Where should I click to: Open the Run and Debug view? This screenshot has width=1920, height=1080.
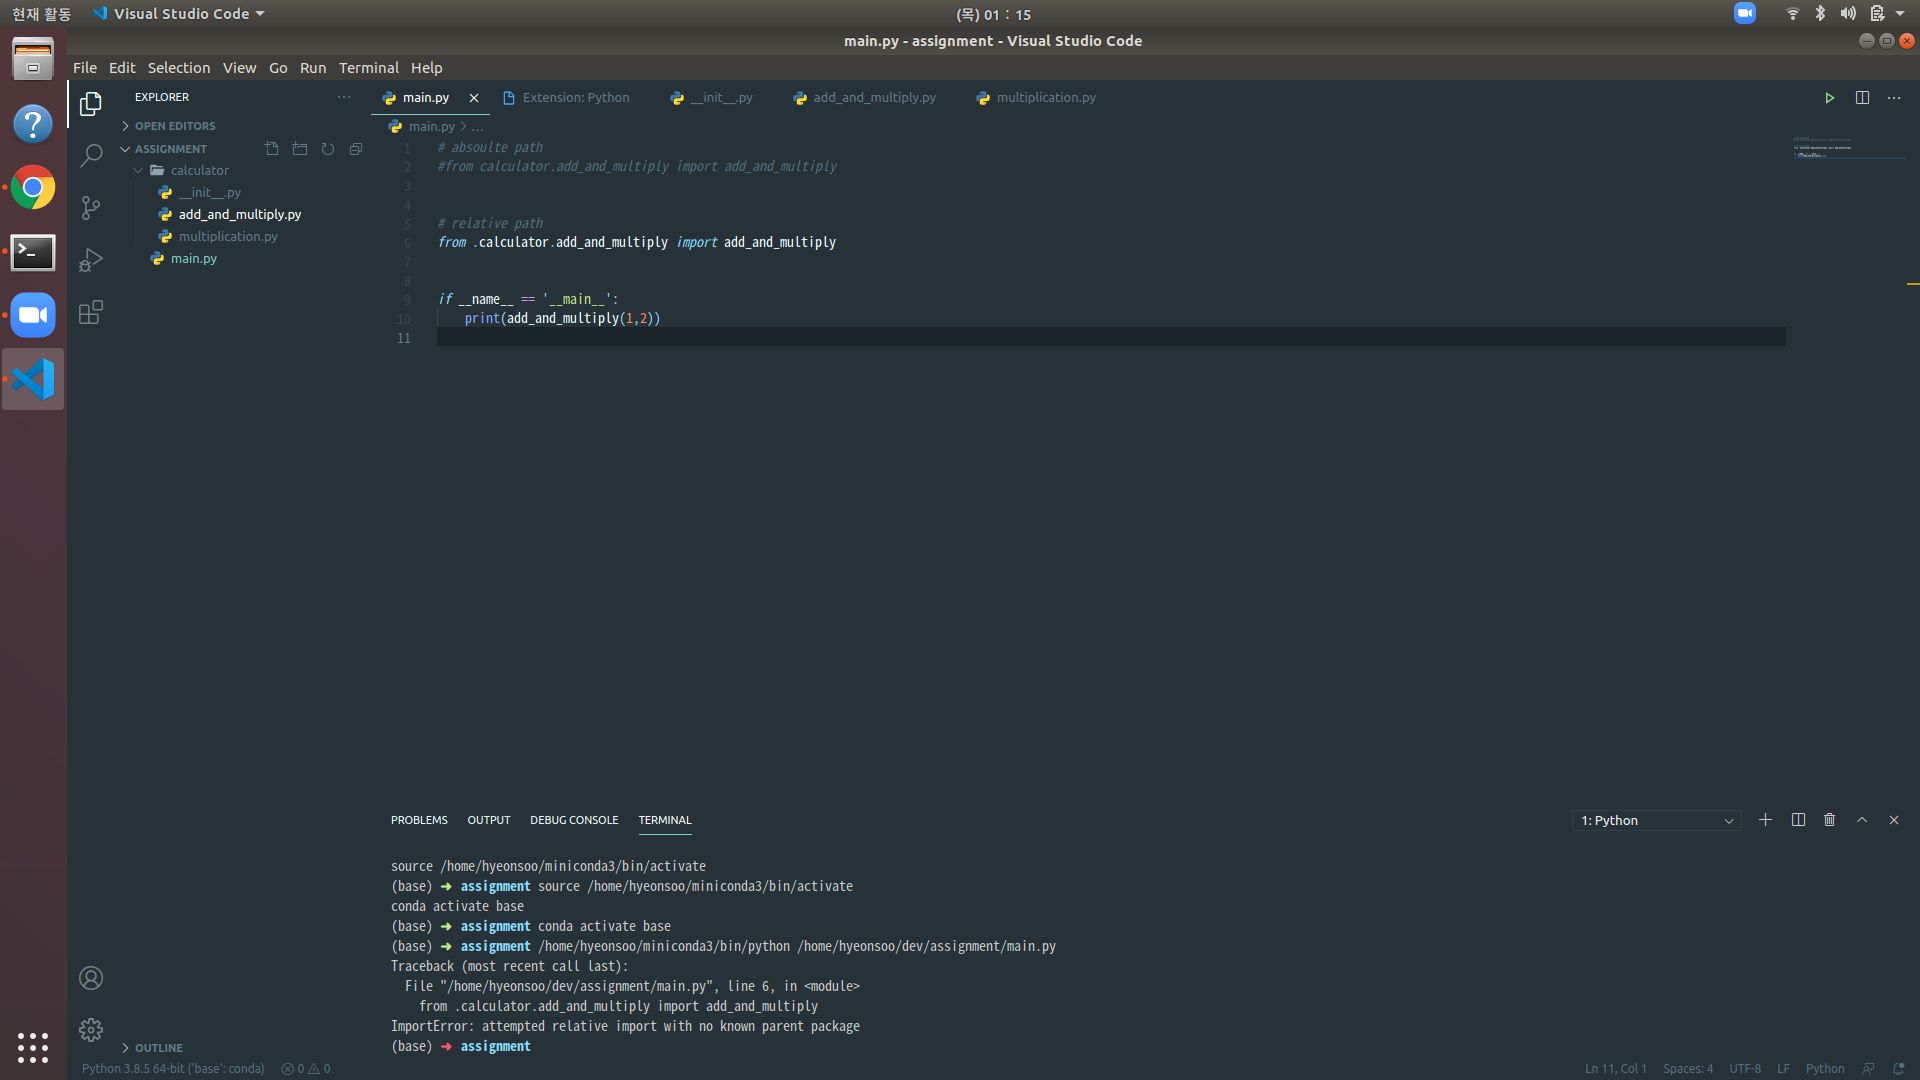coord(91,260)
